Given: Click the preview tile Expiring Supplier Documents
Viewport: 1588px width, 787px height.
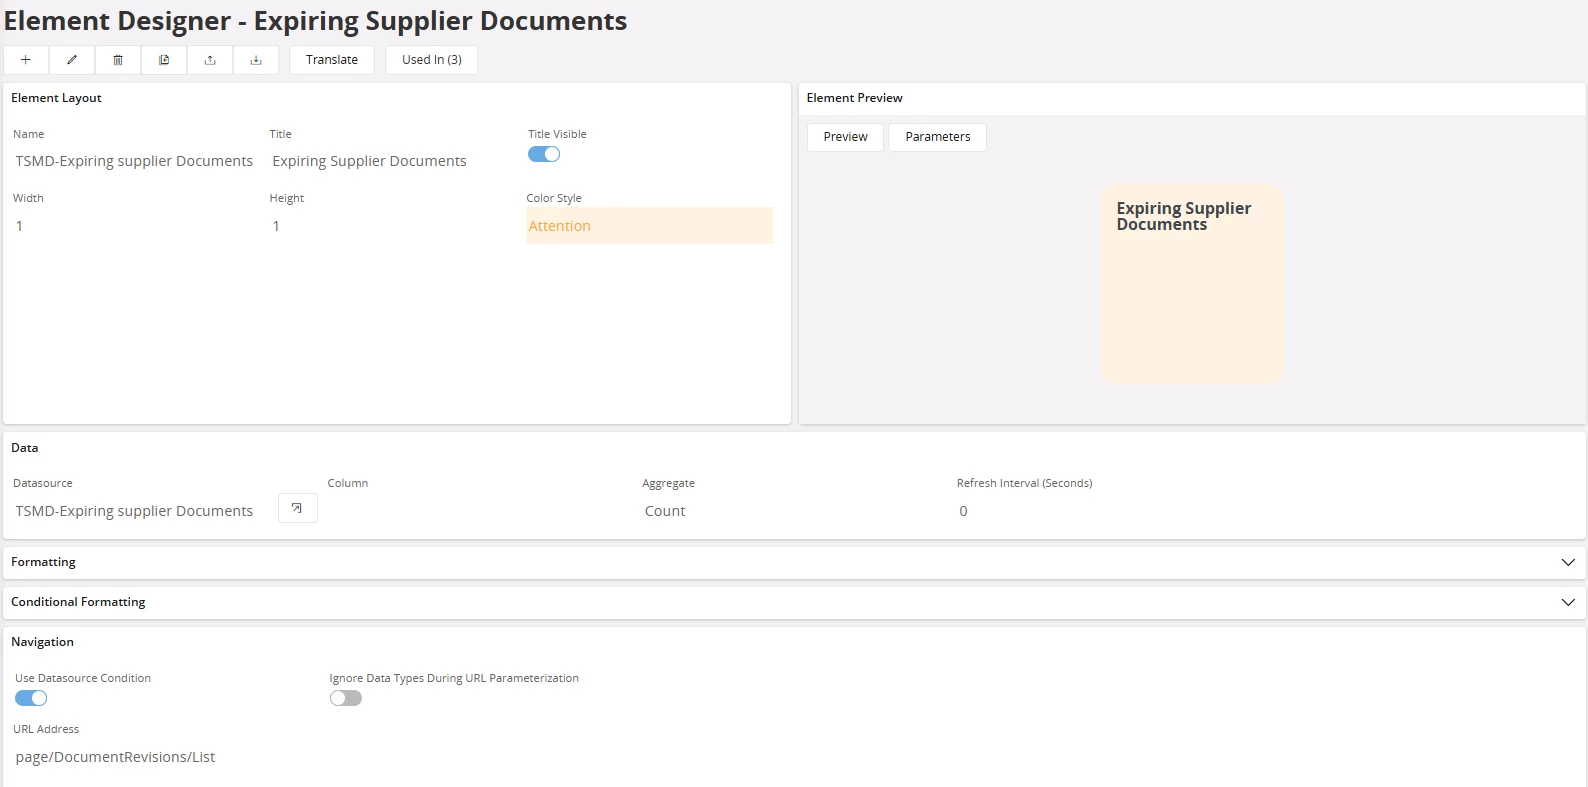Looking at the screenshot, I should point(1191,283).
